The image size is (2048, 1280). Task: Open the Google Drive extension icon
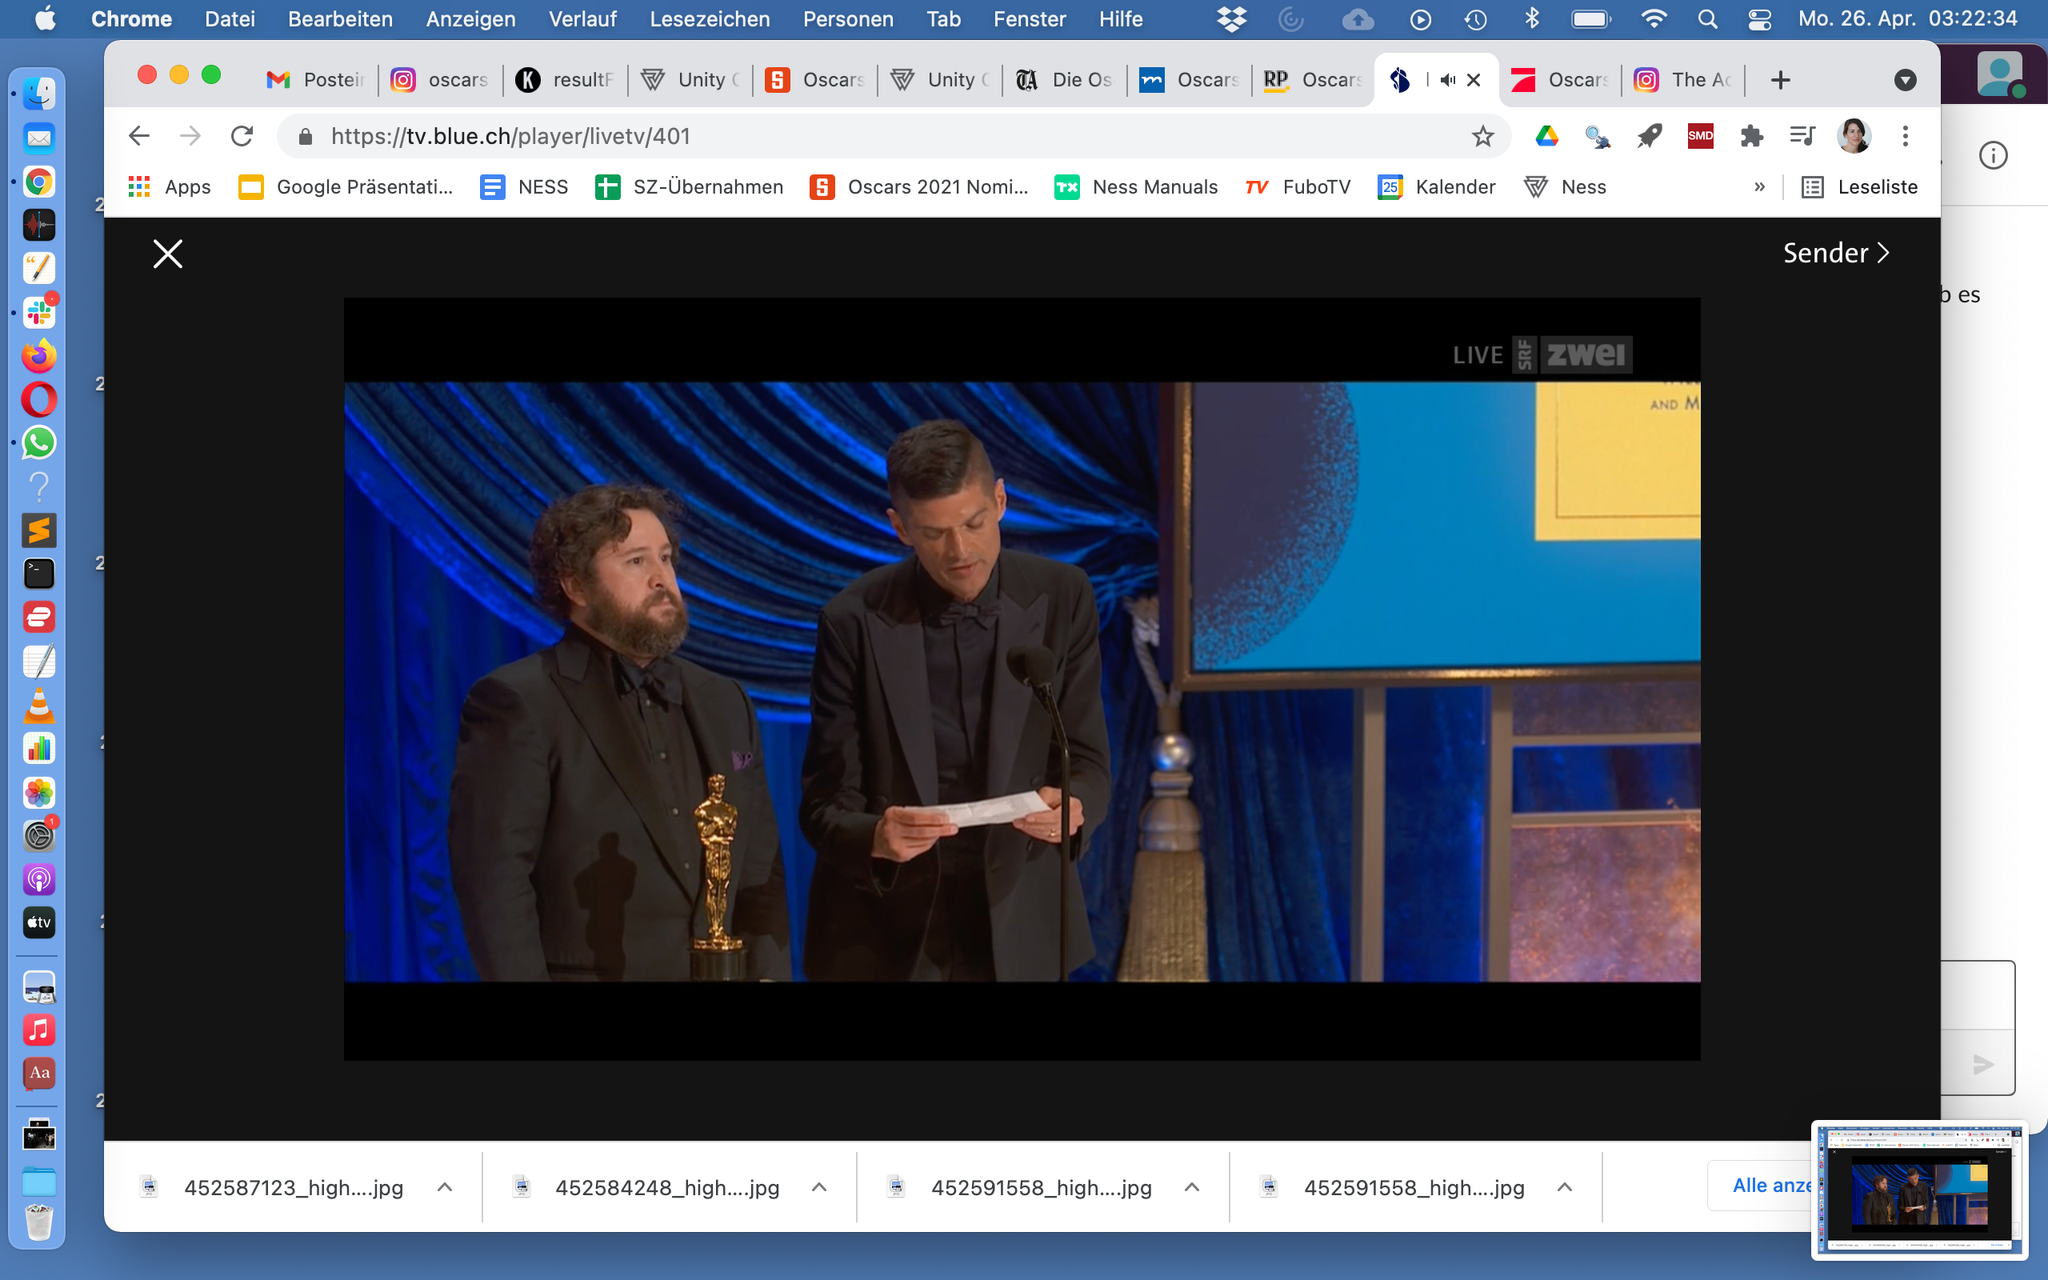(x=1547, y=136)
